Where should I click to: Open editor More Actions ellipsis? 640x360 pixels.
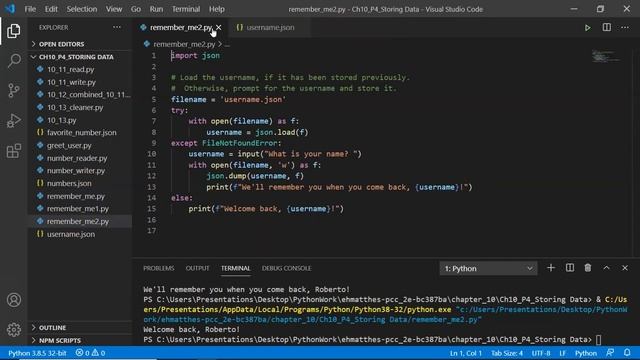[x=625, y=27]
